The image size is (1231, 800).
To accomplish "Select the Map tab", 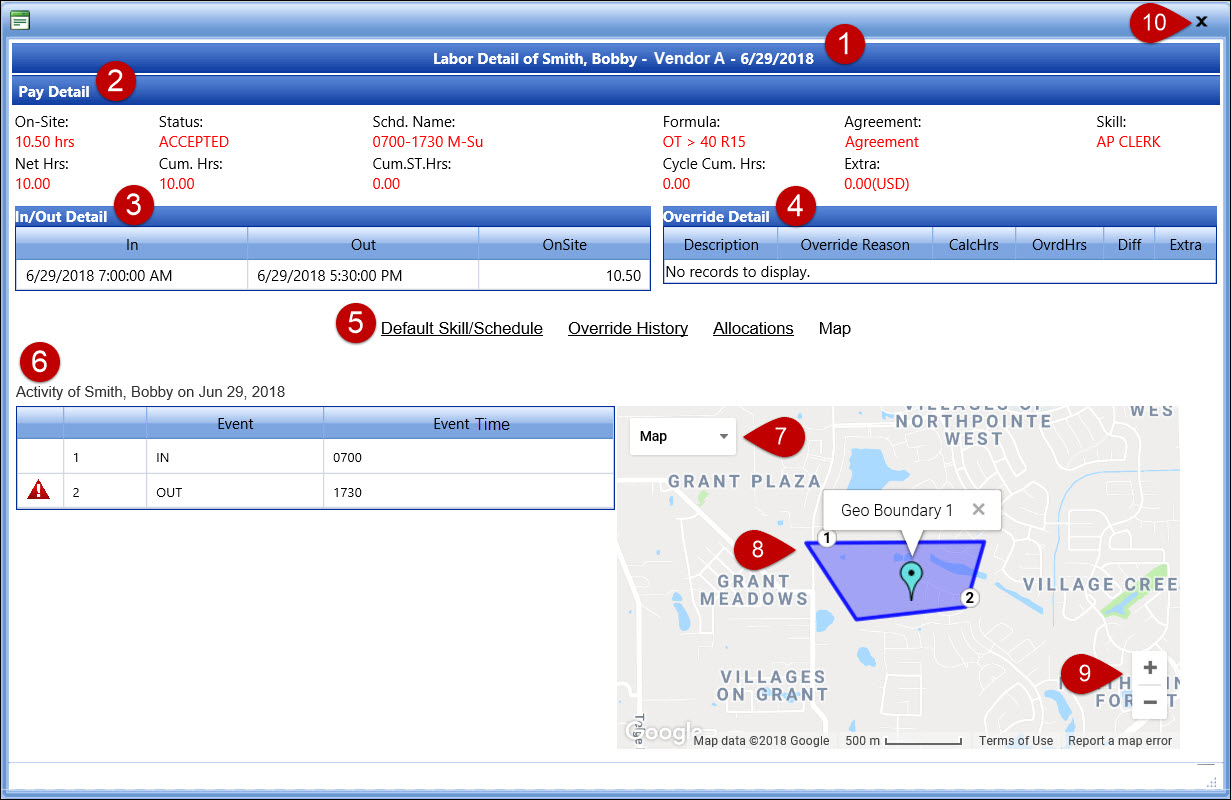I will [834, 328].
